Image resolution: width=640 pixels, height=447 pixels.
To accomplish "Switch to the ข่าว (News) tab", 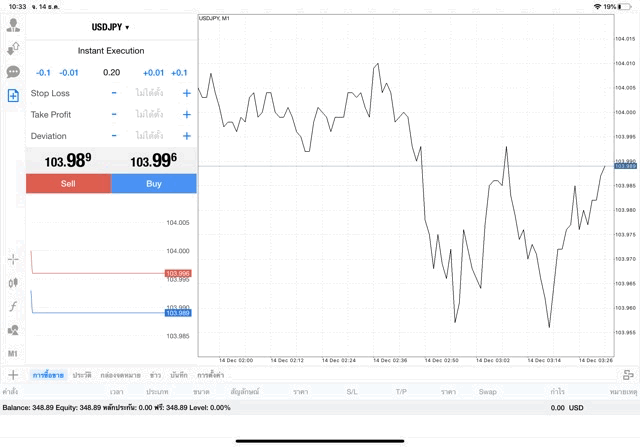I will pyautogui.click(x=155, y=374).
